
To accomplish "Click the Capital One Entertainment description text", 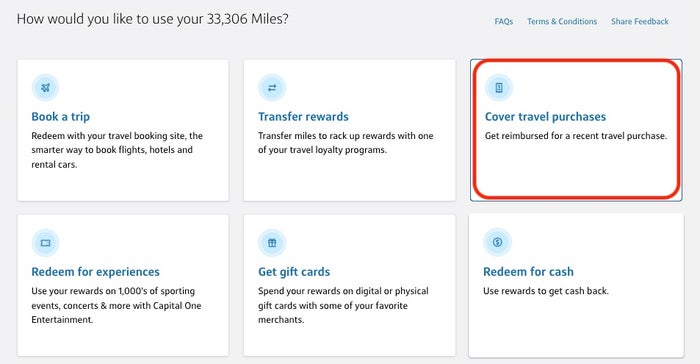I will point(117,305).
